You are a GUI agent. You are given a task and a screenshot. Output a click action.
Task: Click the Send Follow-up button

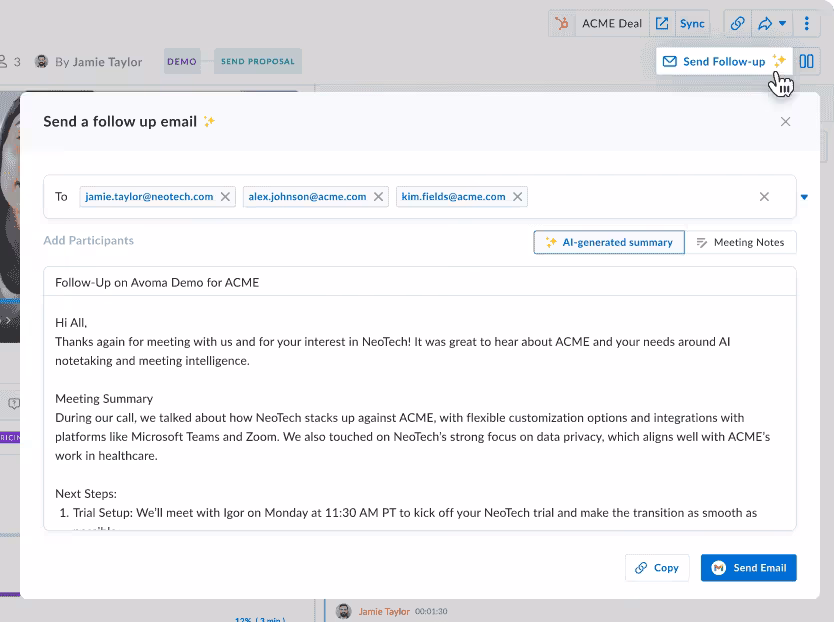click(723, 61)
